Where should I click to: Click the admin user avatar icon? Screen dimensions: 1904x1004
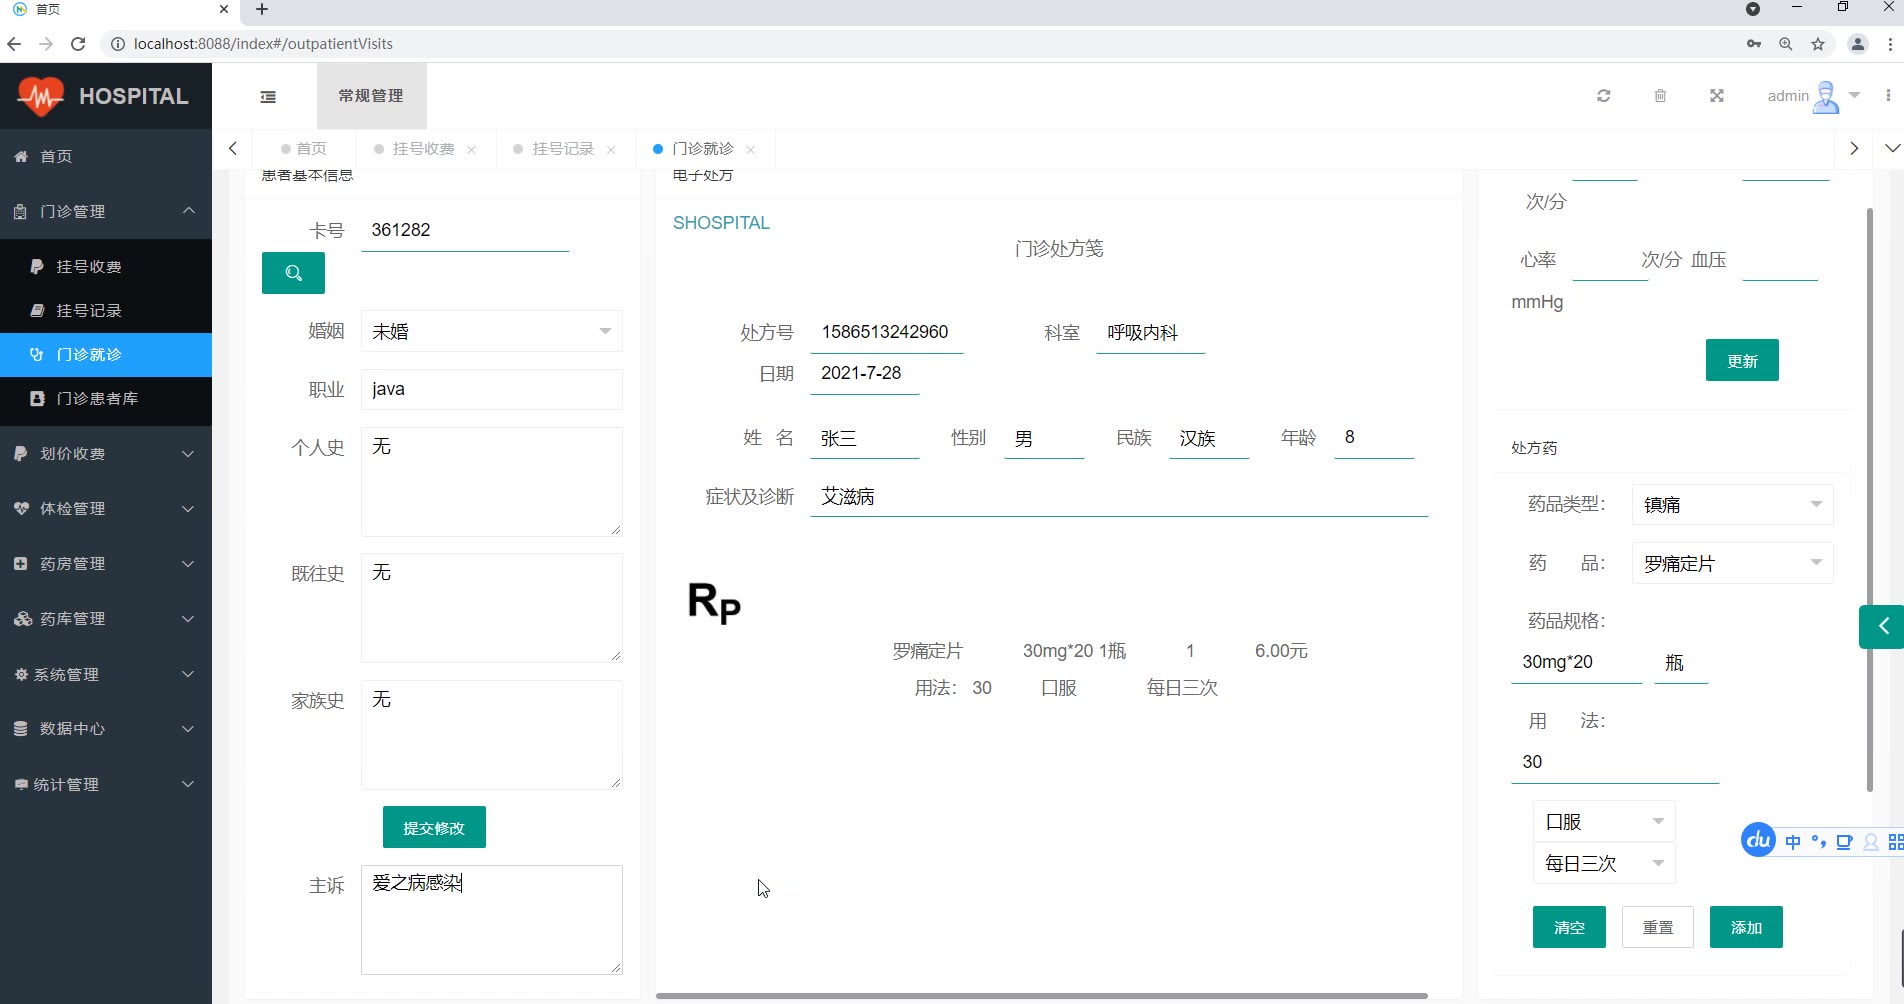[x=1825, y=97]
